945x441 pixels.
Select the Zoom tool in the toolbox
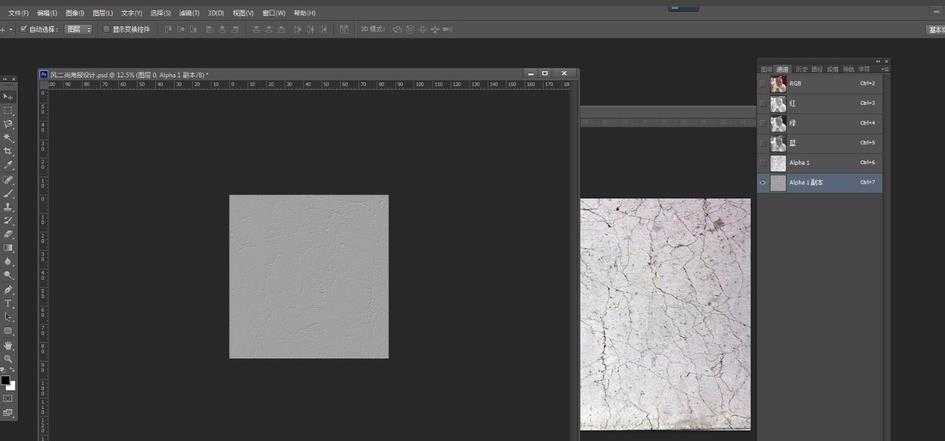pyautogui.click(x=8, y=358)
